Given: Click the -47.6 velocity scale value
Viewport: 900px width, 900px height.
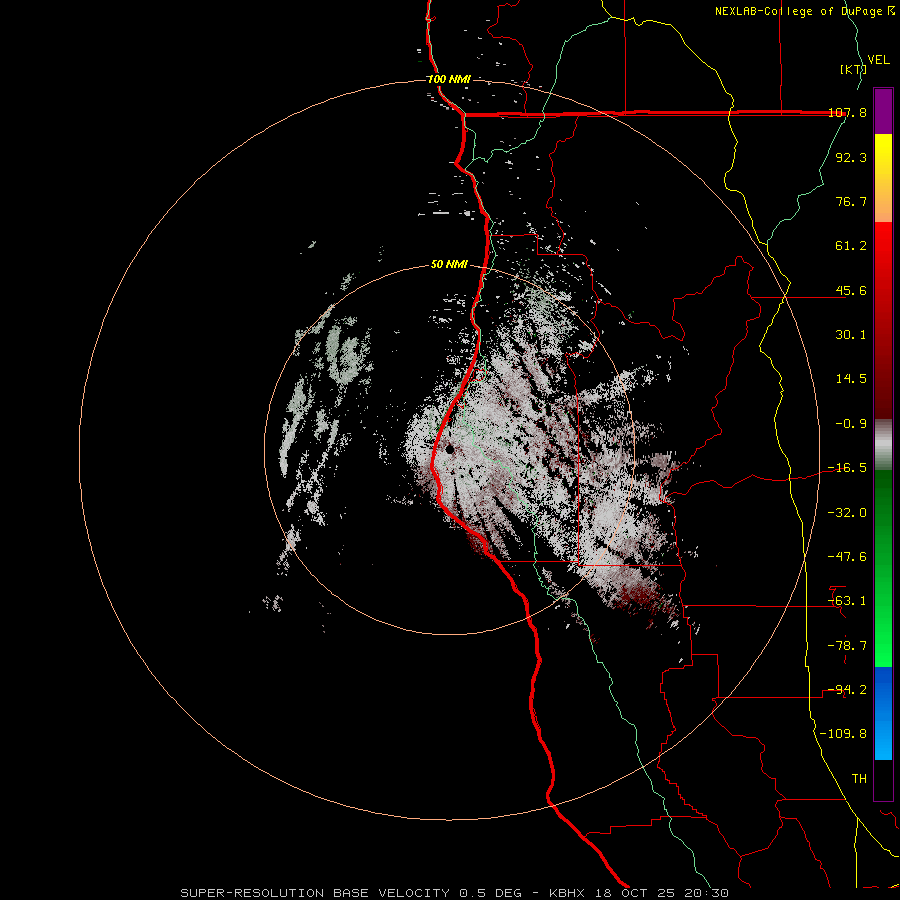Looking at the screenshot, I should tap(847, 557).
